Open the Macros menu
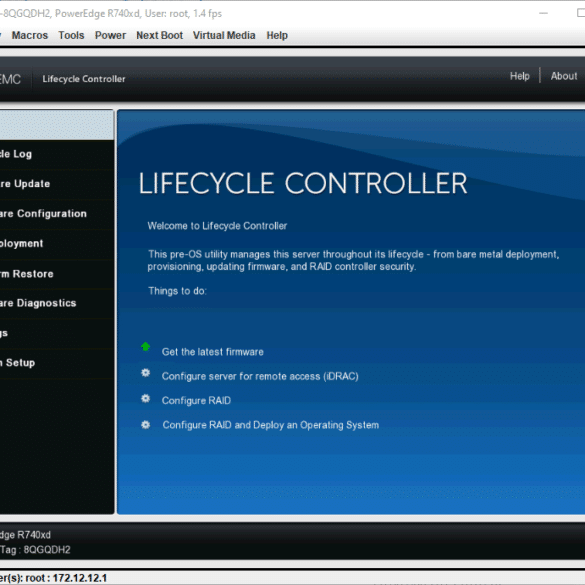Screen dimensions: 585x585 pyautogui.click(x=30, y=35)
